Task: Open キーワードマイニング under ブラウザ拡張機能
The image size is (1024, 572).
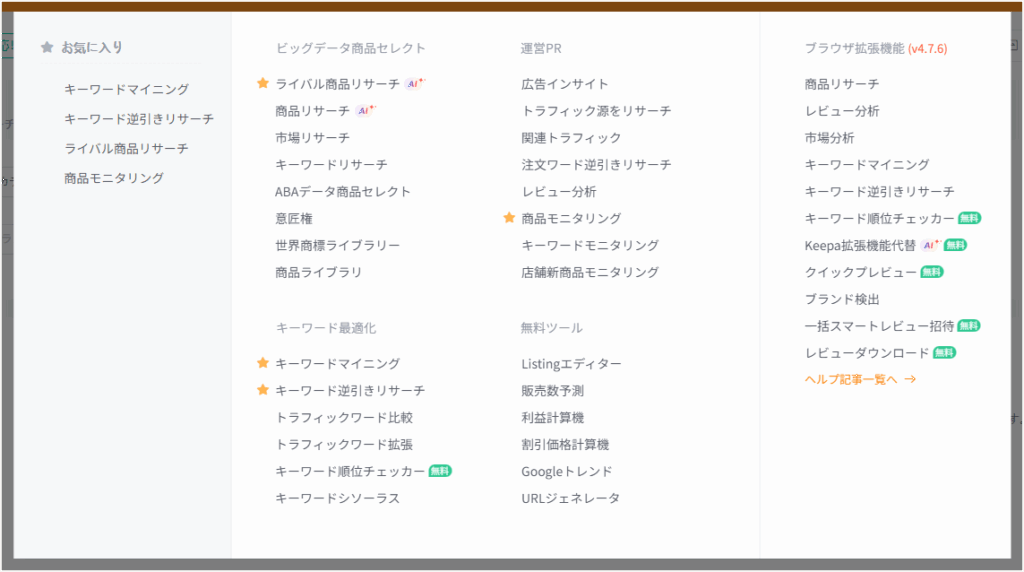Action: coord(867,164)
